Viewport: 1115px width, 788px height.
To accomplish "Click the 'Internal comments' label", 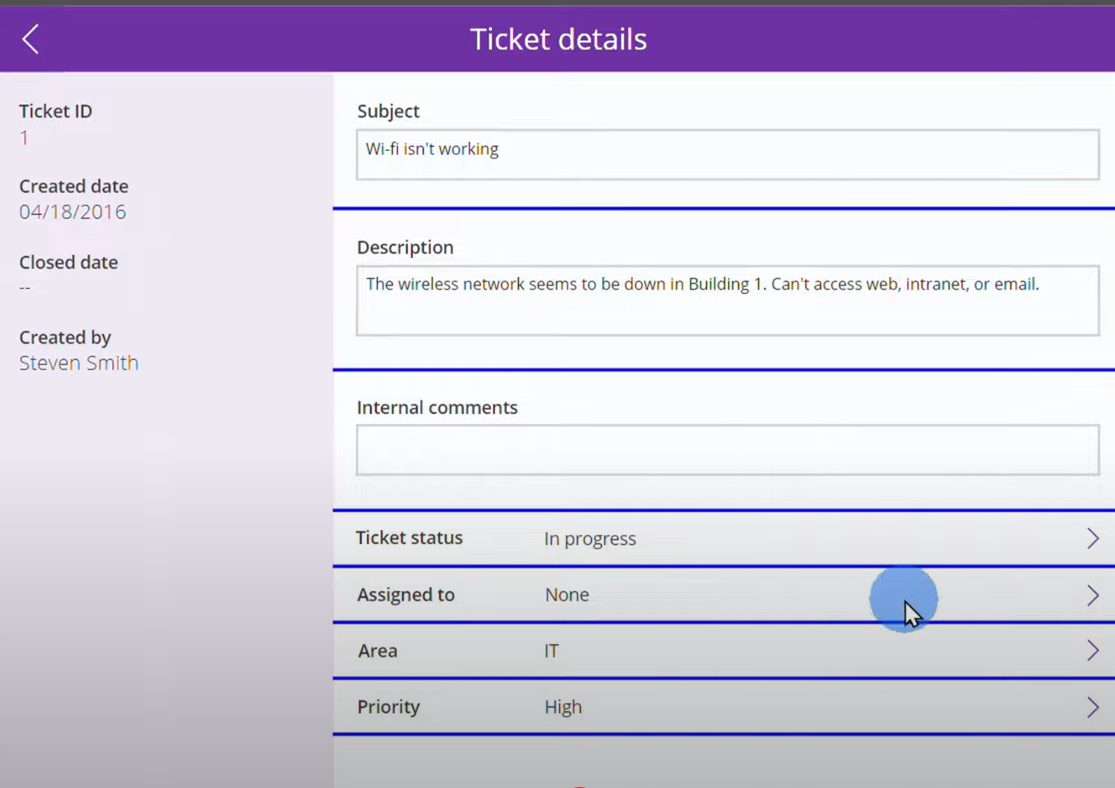I will [x=437, y=408].
